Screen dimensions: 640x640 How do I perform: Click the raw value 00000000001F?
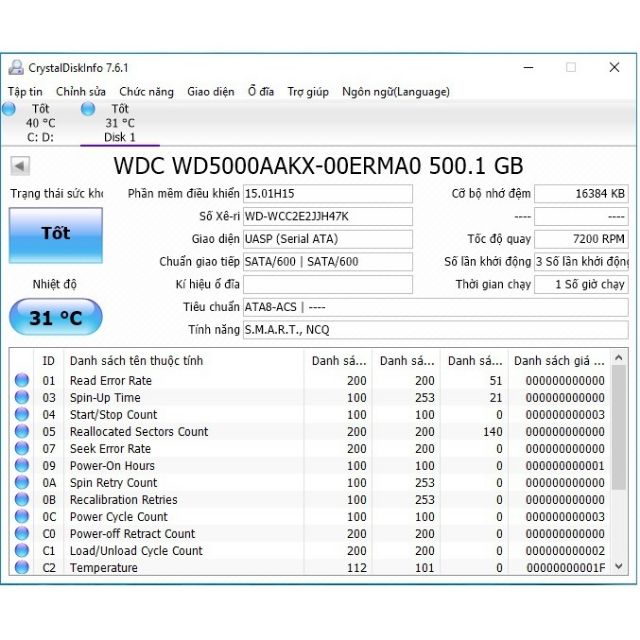566,568
